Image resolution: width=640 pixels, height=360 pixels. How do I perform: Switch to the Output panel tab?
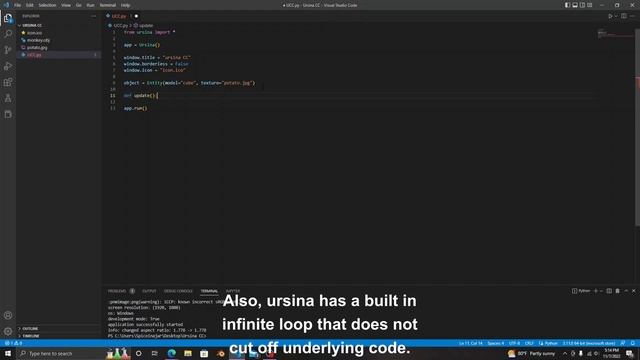coord(149,291)
